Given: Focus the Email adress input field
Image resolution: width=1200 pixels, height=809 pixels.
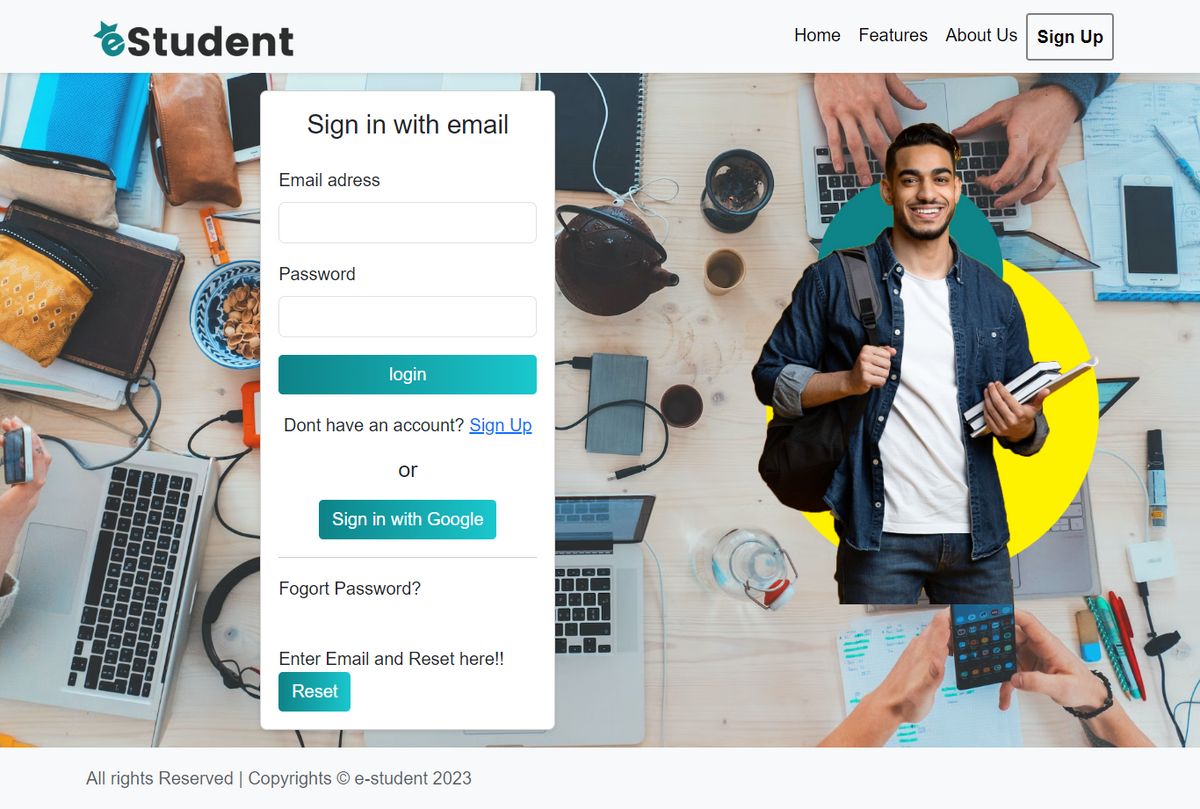Looking at the screenshot, I should coord(407,222).
